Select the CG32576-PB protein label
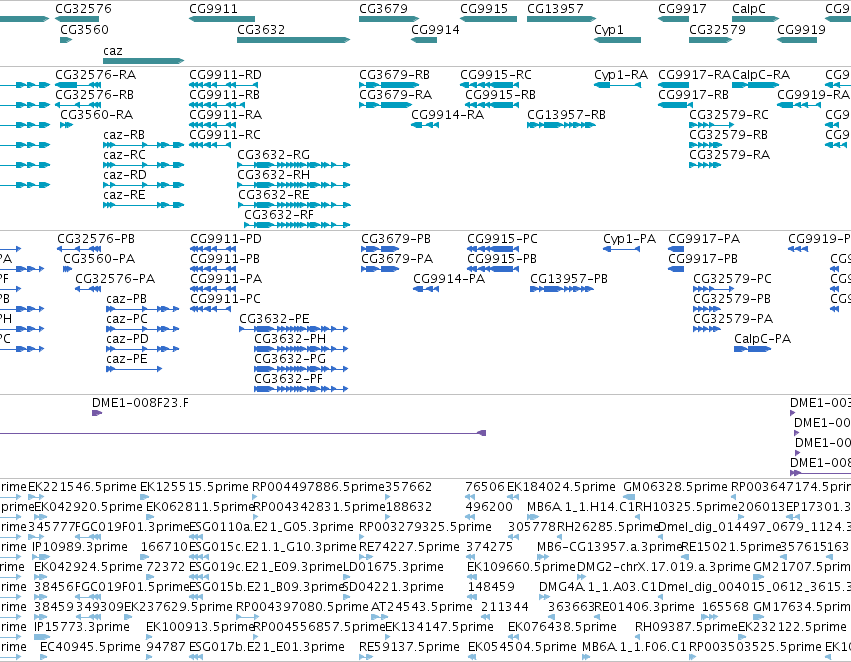 96,239
